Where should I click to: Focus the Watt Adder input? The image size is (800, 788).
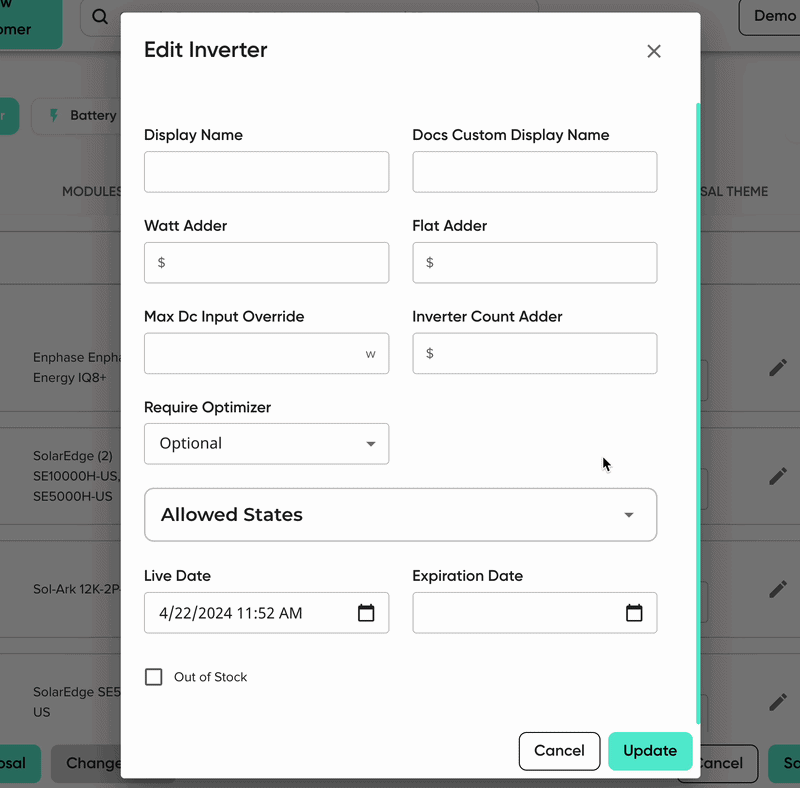click(x=266, y=263)
